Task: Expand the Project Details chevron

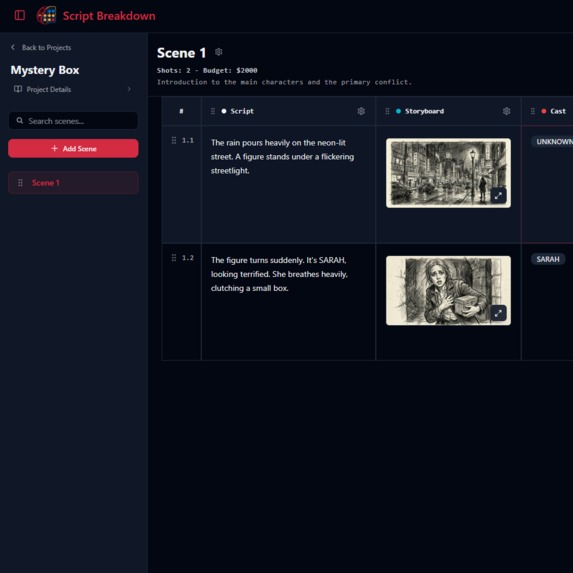Action: tap(129, 89)
